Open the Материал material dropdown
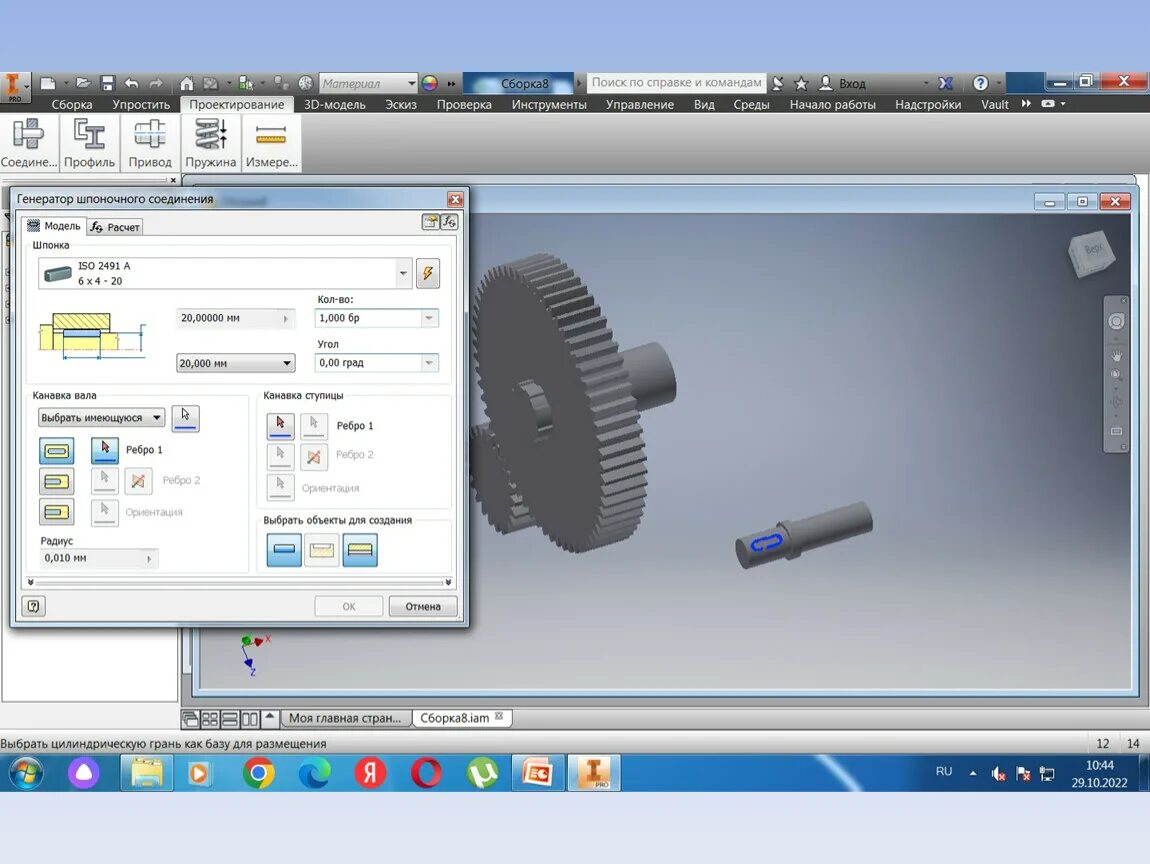This screenshot has width=1150, height=864. tap(411, 84)
